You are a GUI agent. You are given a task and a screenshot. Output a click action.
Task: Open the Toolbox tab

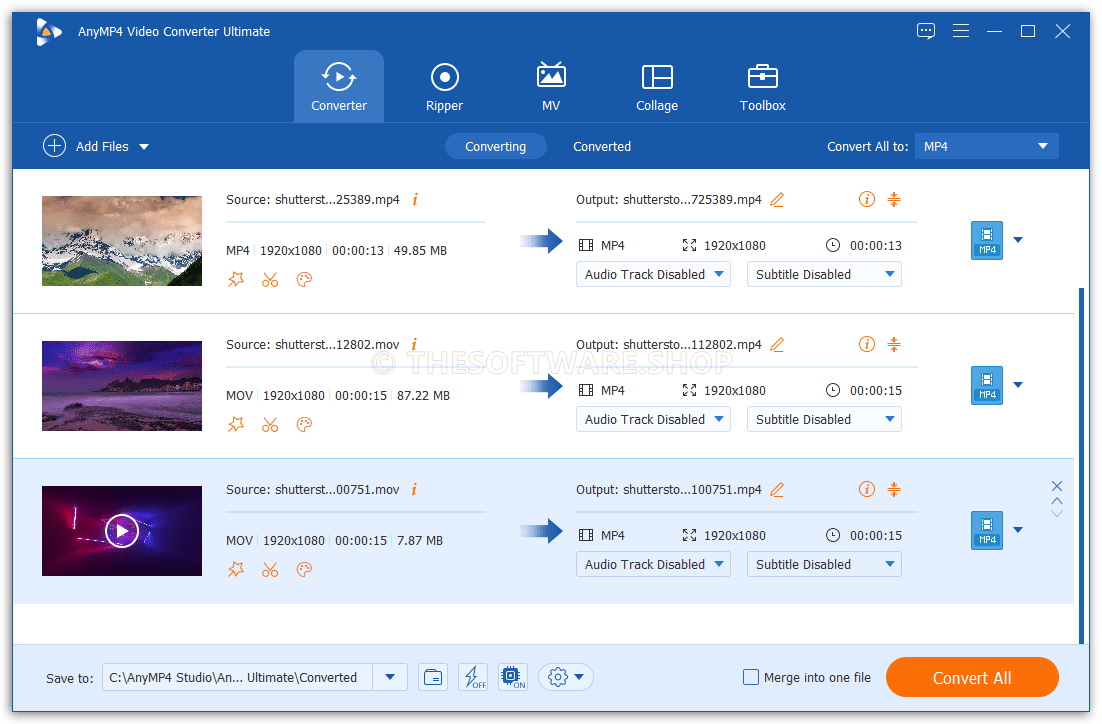[x=763, y=86]
